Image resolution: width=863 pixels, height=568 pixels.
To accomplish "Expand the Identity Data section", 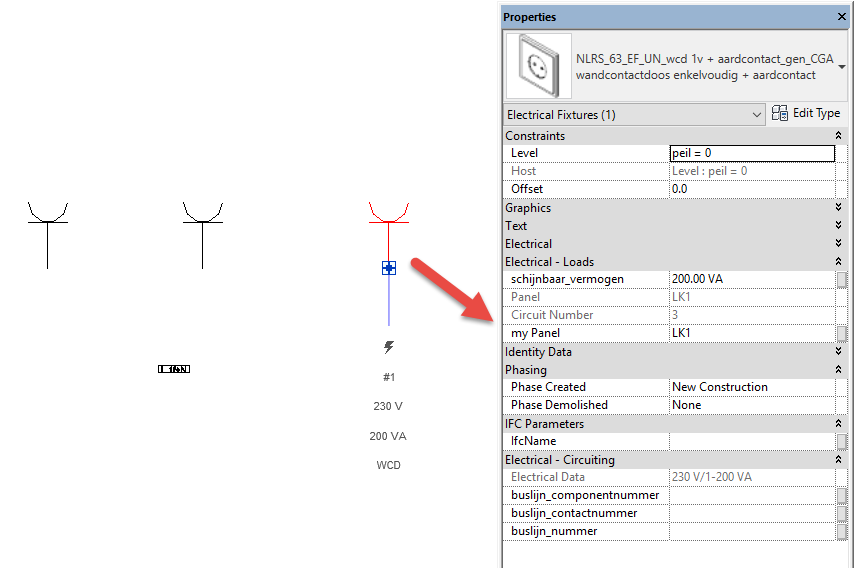I will point(838,352).
